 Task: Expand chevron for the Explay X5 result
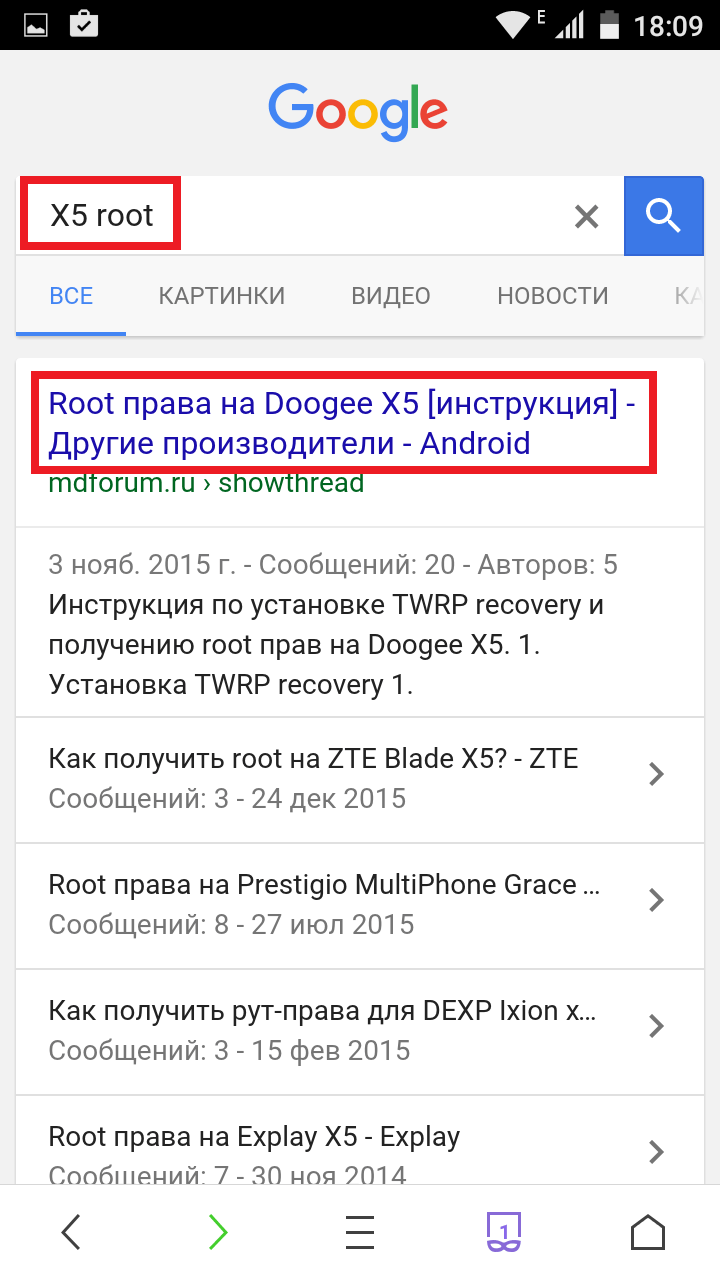656,1152
